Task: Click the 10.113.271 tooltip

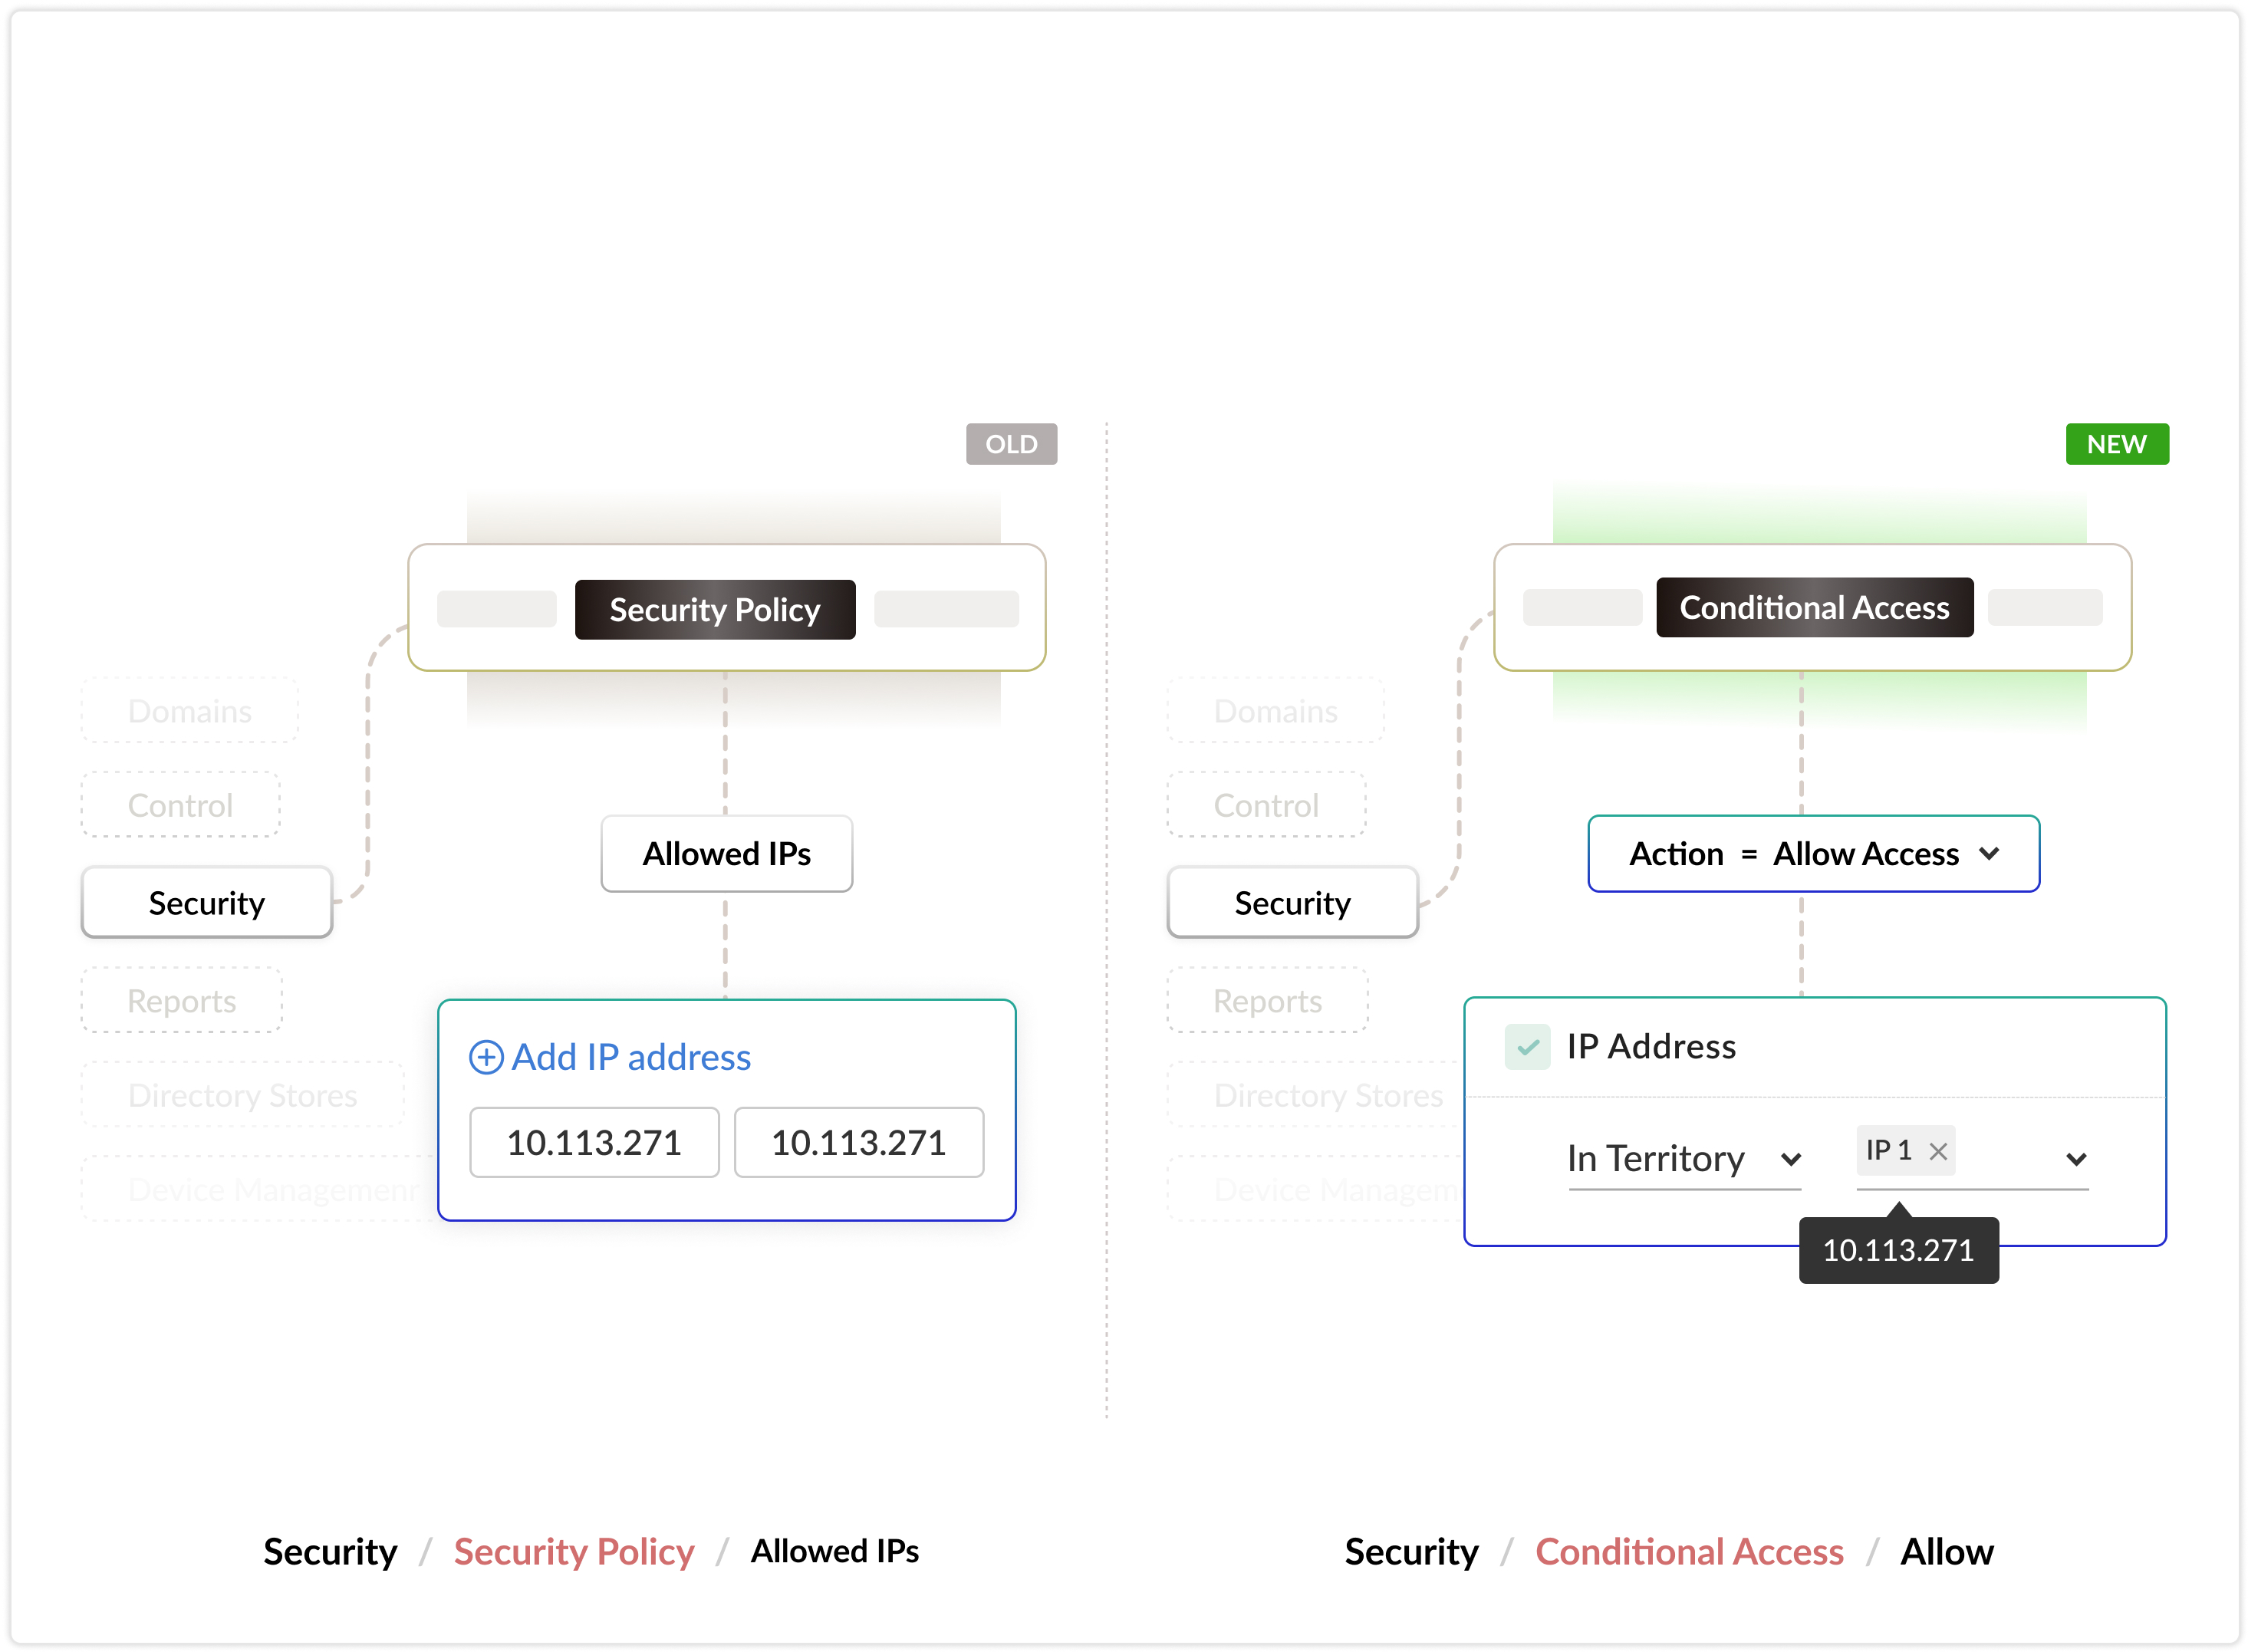Action: click(1898, 1250)
